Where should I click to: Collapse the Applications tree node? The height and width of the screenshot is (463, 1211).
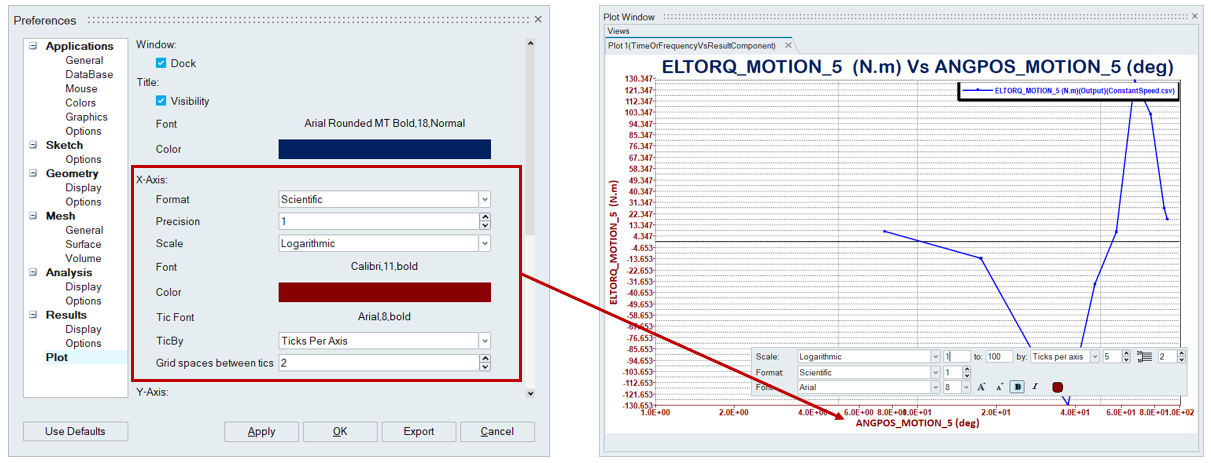click(x=33, y=46)
